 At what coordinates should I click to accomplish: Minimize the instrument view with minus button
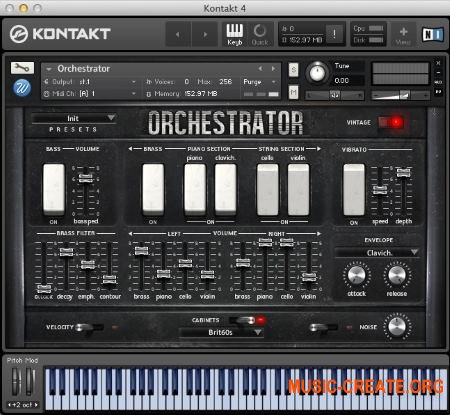[438, 72]
